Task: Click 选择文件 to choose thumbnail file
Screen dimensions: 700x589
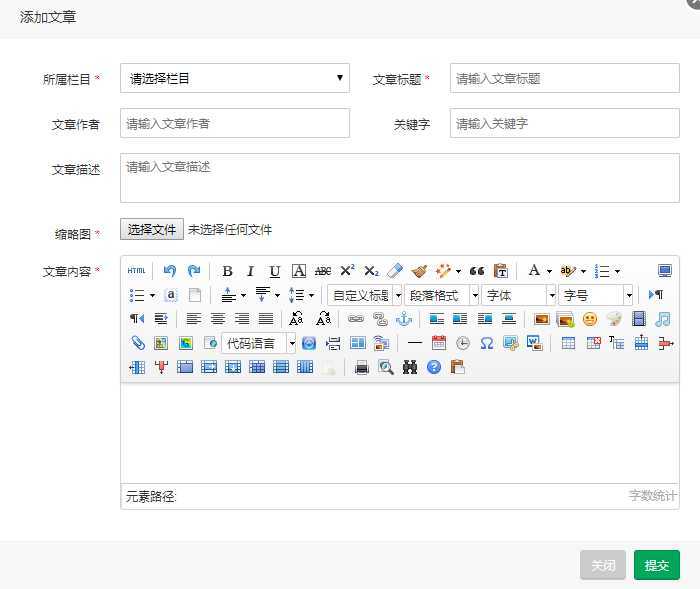Action: (x=152, y=230)
